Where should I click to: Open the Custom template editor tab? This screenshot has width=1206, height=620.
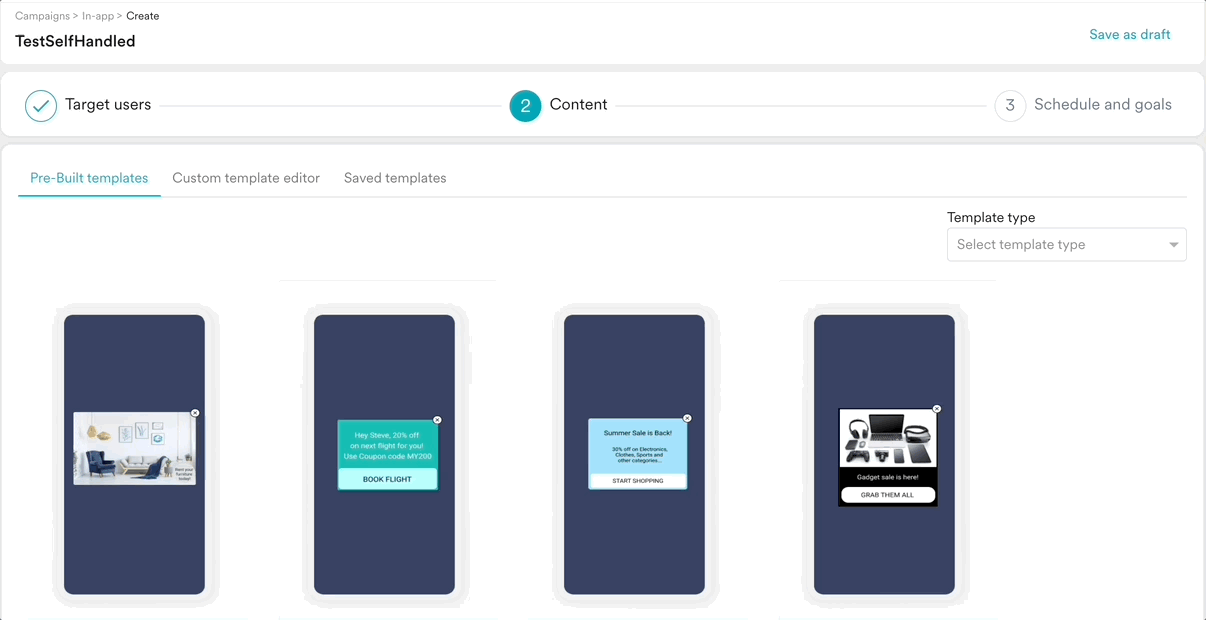[x=246, y=178]
